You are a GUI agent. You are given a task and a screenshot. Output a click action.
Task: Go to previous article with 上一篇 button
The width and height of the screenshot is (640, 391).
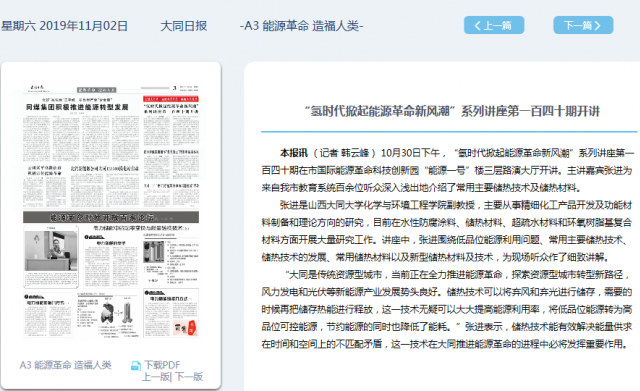tap(494, 25)
